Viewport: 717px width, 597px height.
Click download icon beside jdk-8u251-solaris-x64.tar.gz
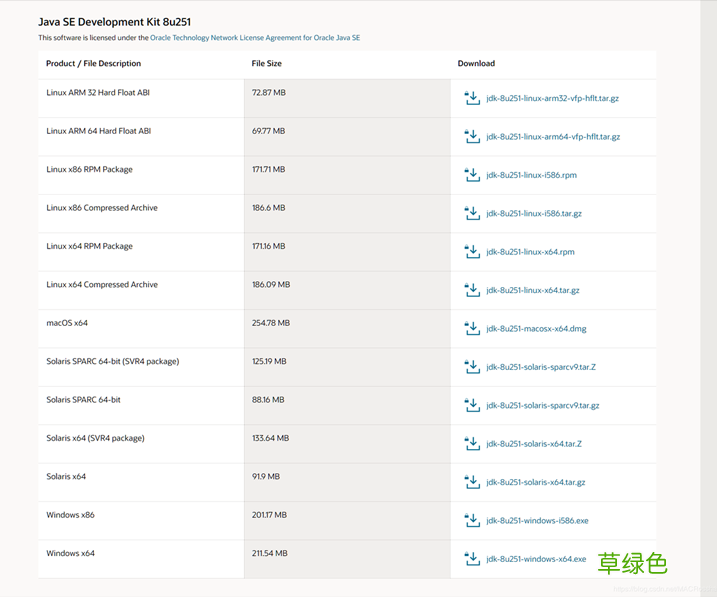coord(472,482)
